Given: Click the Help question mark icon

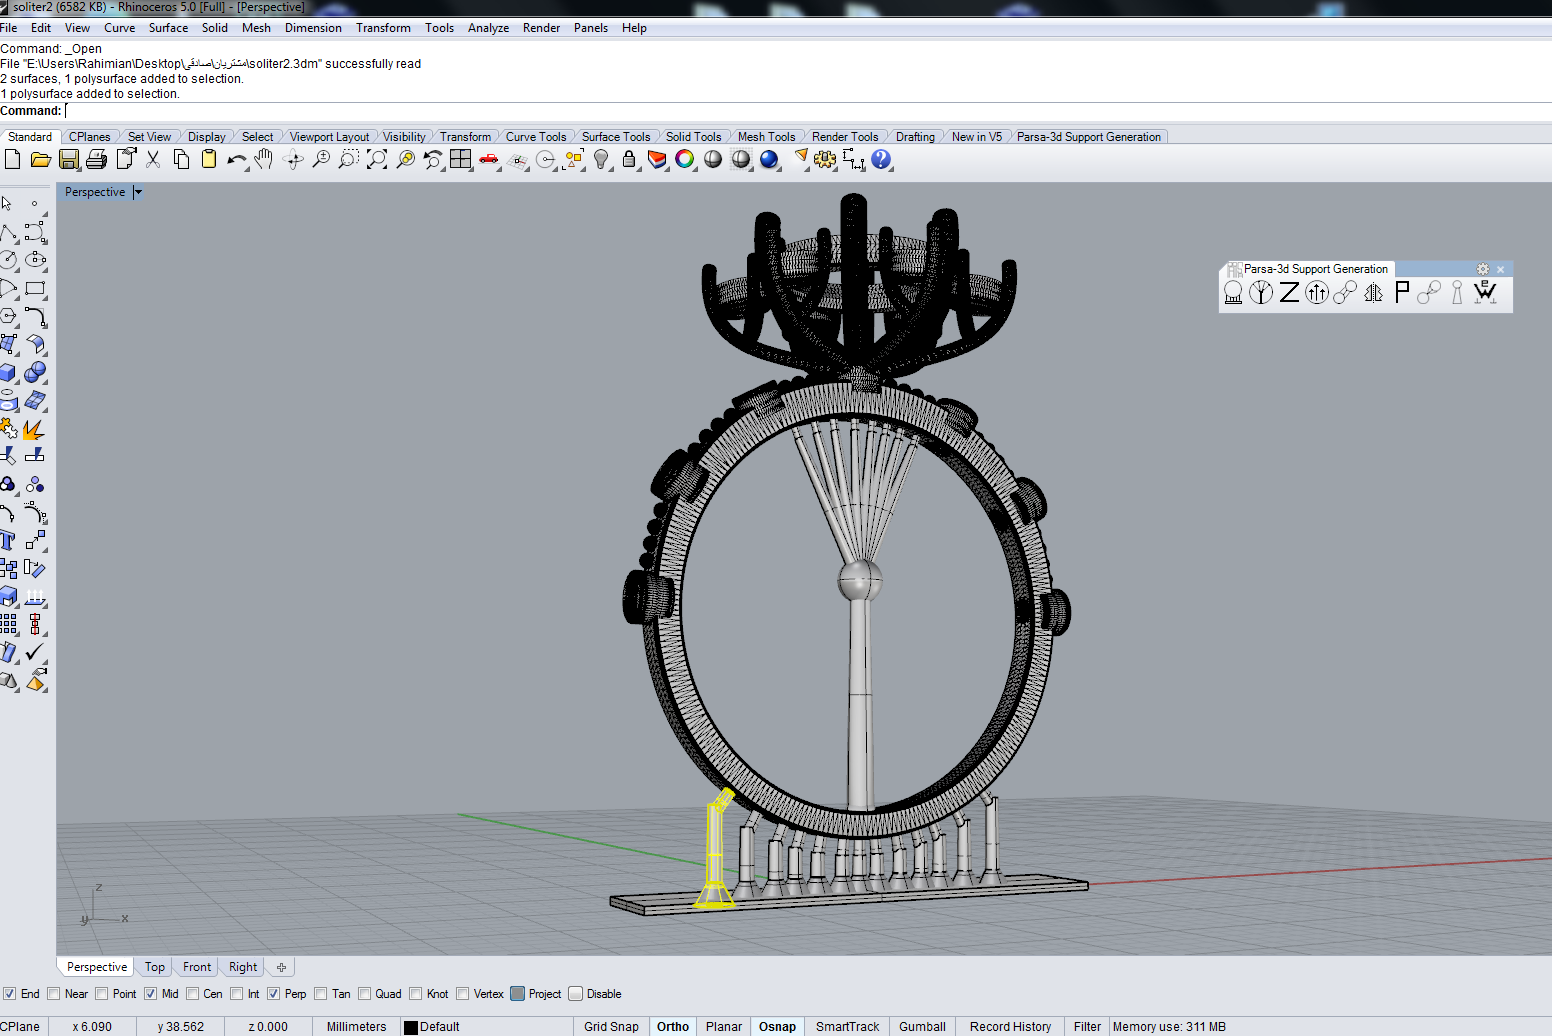Looking at the screenshot, I should [x=881, y=159].
